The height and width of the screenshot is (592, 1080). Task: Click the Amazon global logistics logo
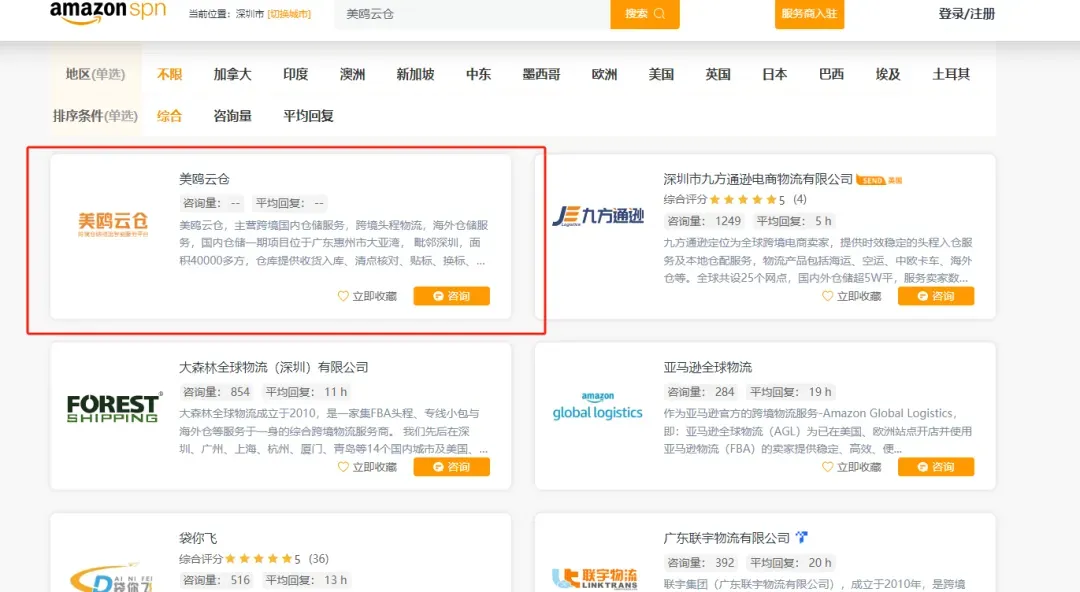597,406
